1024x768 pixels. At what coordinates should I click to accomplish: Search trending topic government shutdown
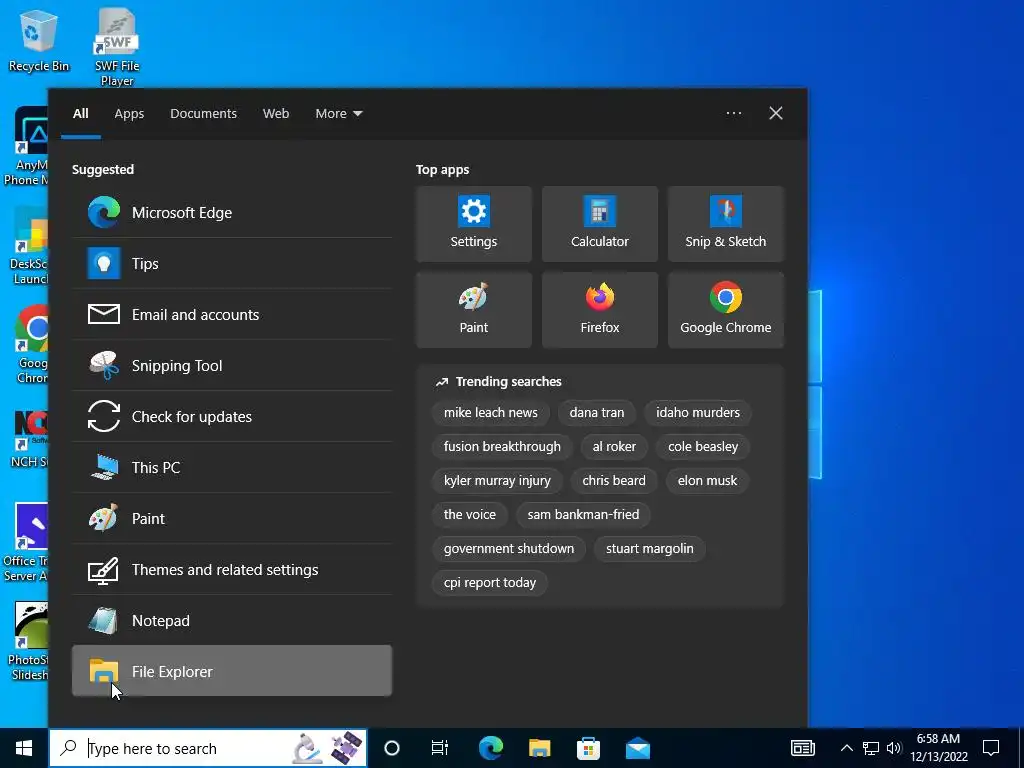tap(509, 549)
